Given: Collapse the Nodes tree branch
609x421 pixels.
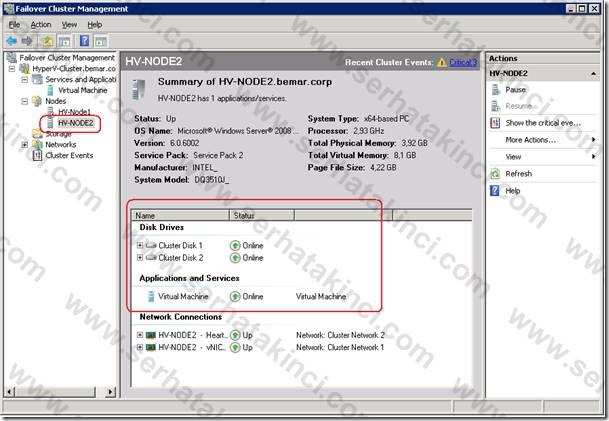Looking at the screenshot, I should pos(24,101).
